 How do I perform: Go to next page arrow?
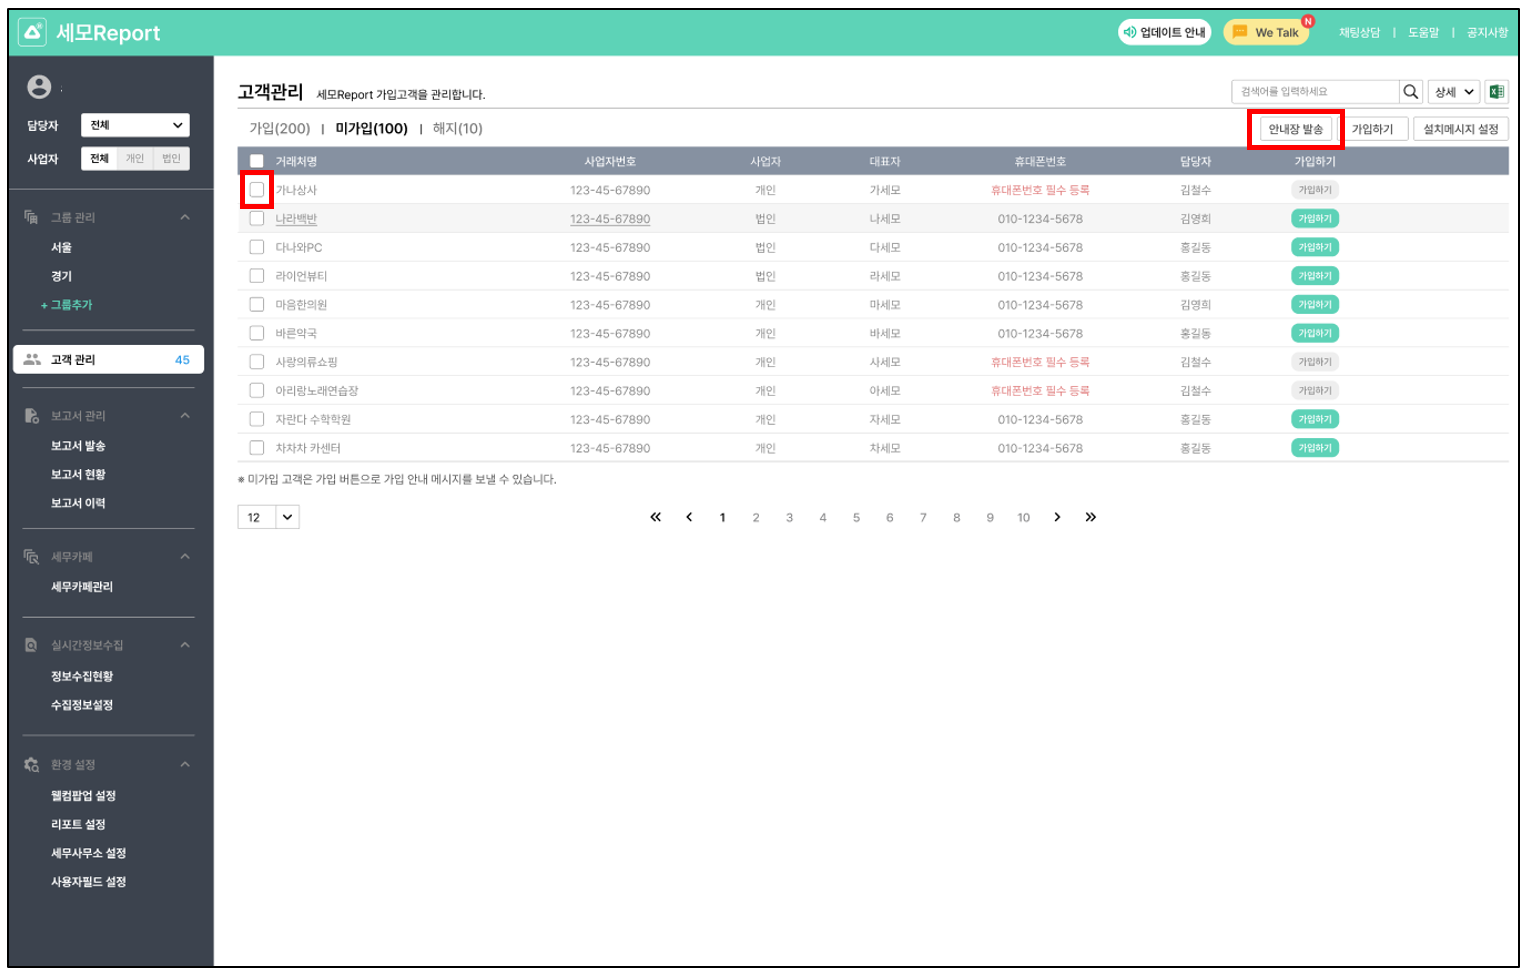point(1057,517)
